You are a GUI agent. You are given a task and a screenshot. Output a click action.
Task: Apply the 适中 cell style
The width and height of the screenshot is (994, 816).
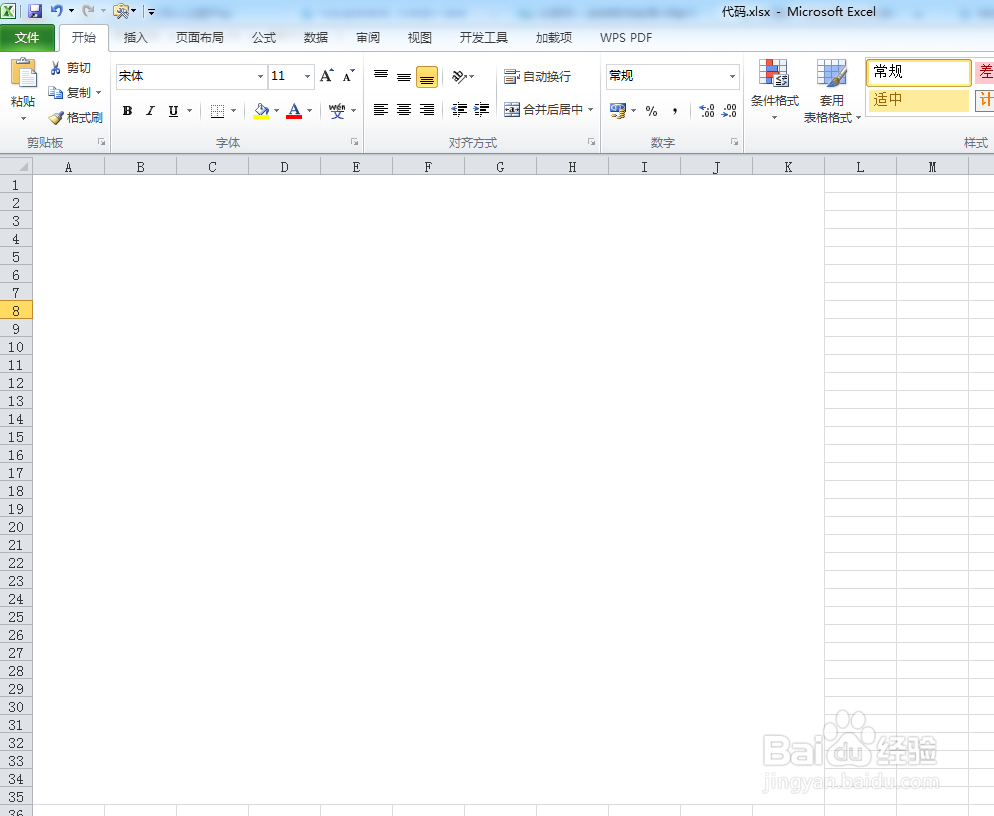(x=919, y=100)
